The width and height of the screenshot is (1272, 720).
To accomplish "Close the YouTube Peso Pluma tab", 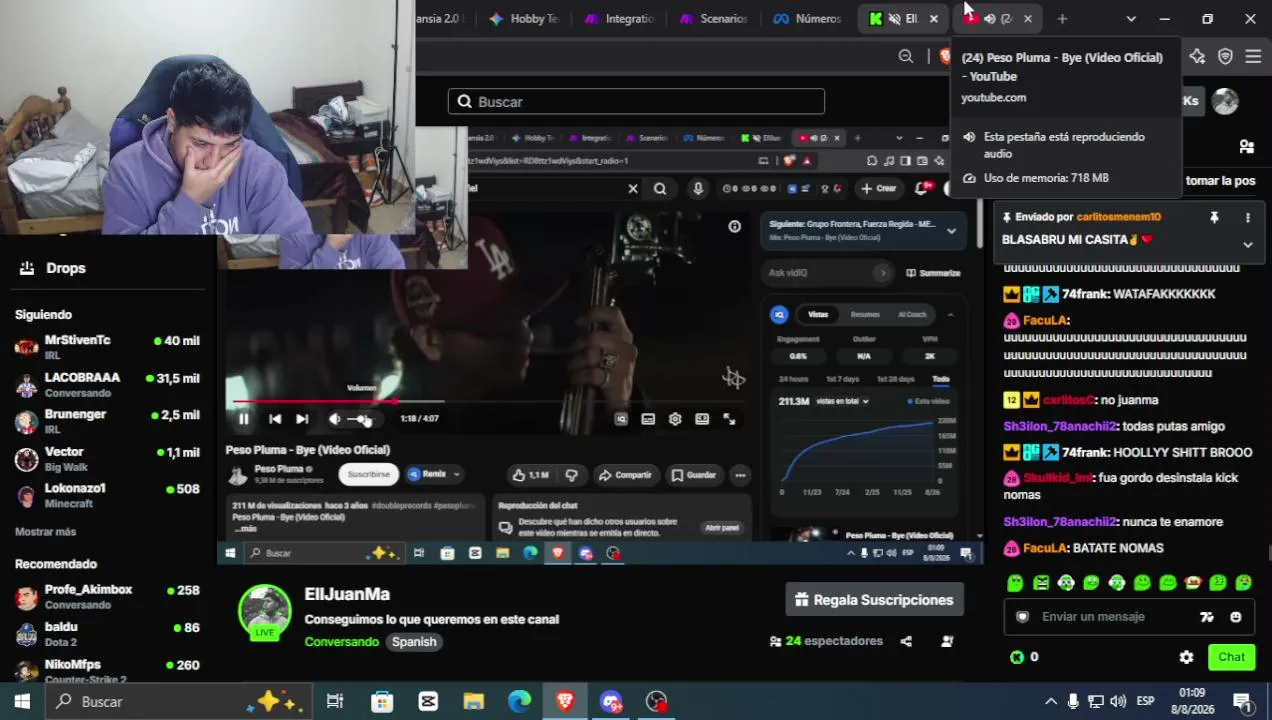I will coord(1027,19).
